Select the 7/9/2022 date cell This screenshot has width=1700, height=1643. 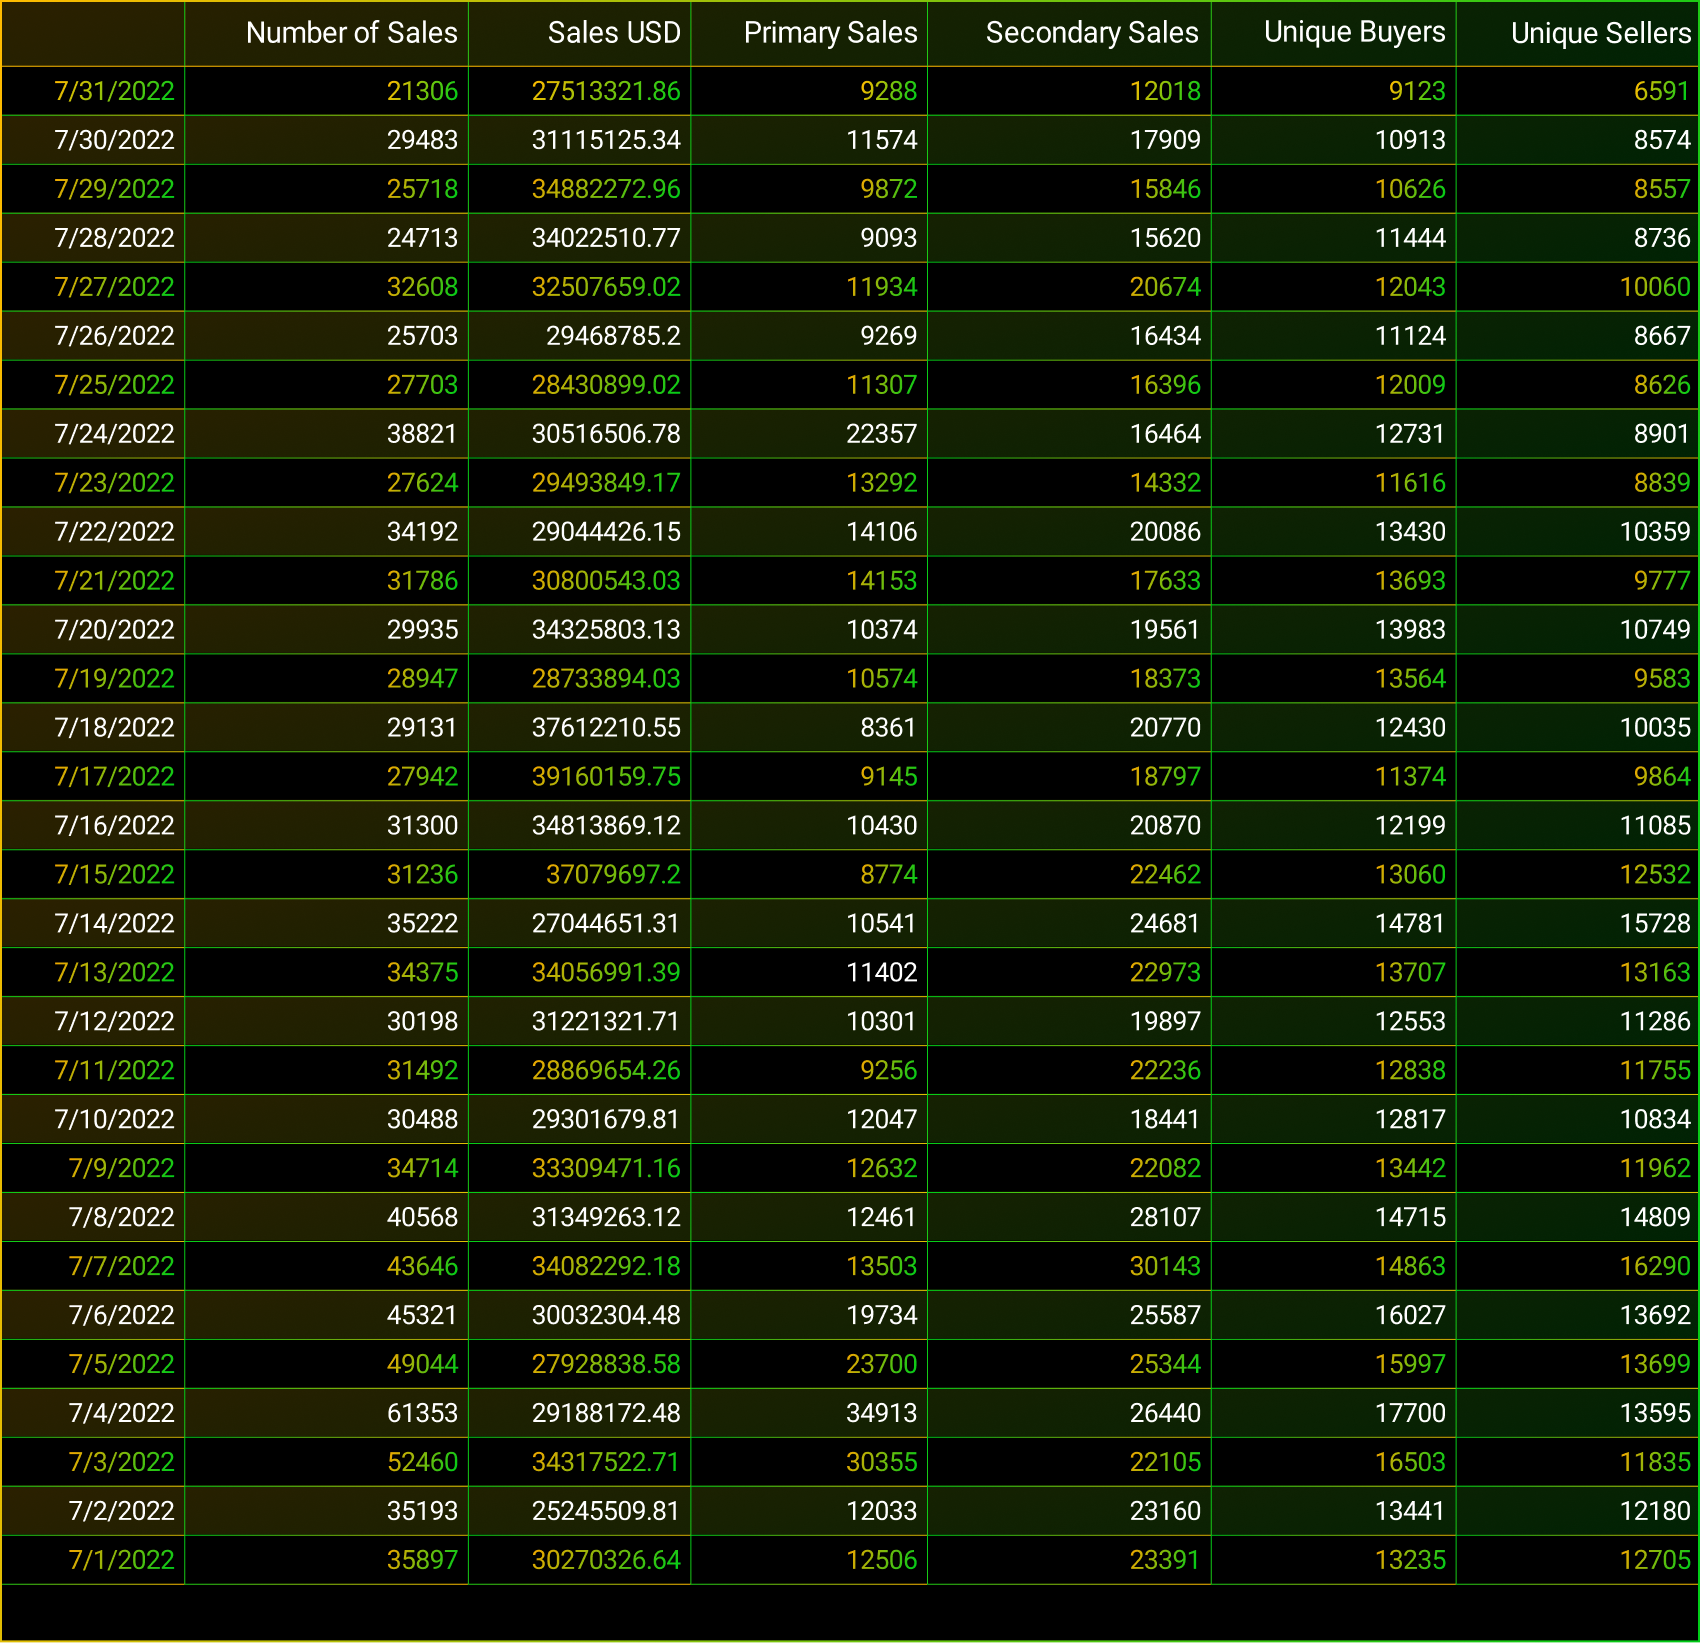93,1169
